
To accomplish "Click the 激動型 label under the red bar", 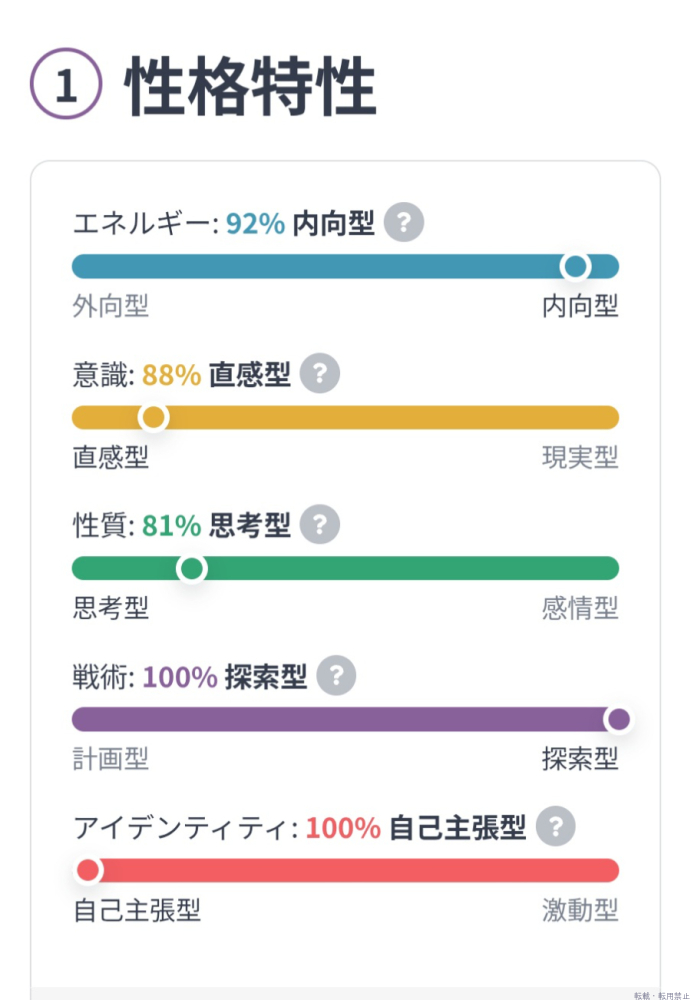I will 580,910.
